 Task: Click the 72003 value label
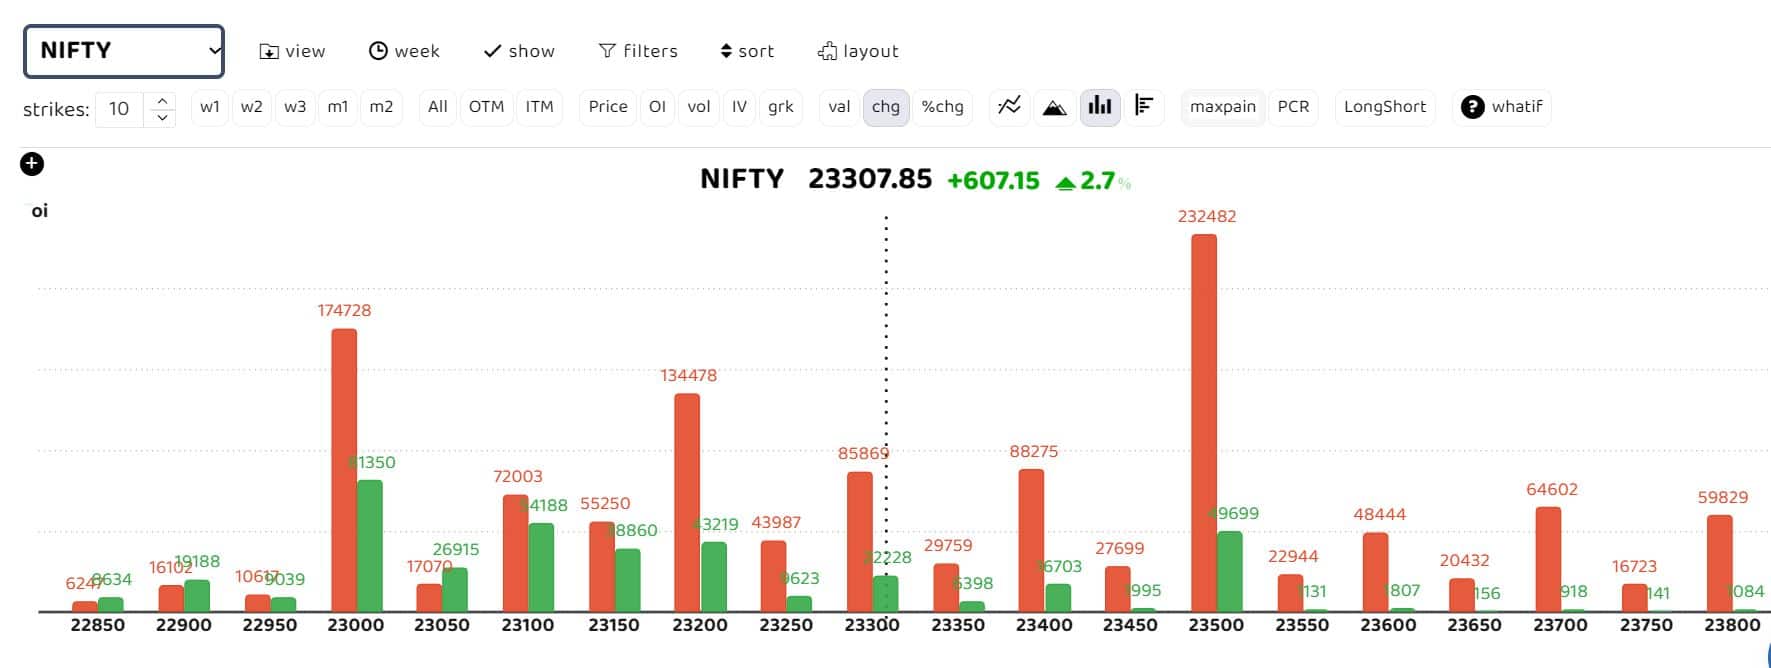tap(518, 476)
